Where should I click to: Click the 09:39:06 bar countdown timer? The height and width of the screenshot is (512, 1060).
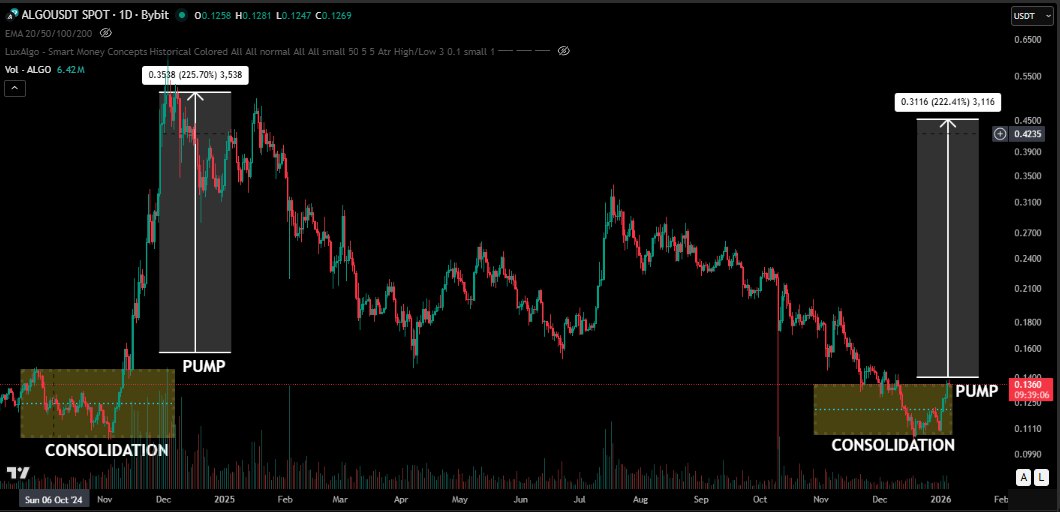[1032, 395]
